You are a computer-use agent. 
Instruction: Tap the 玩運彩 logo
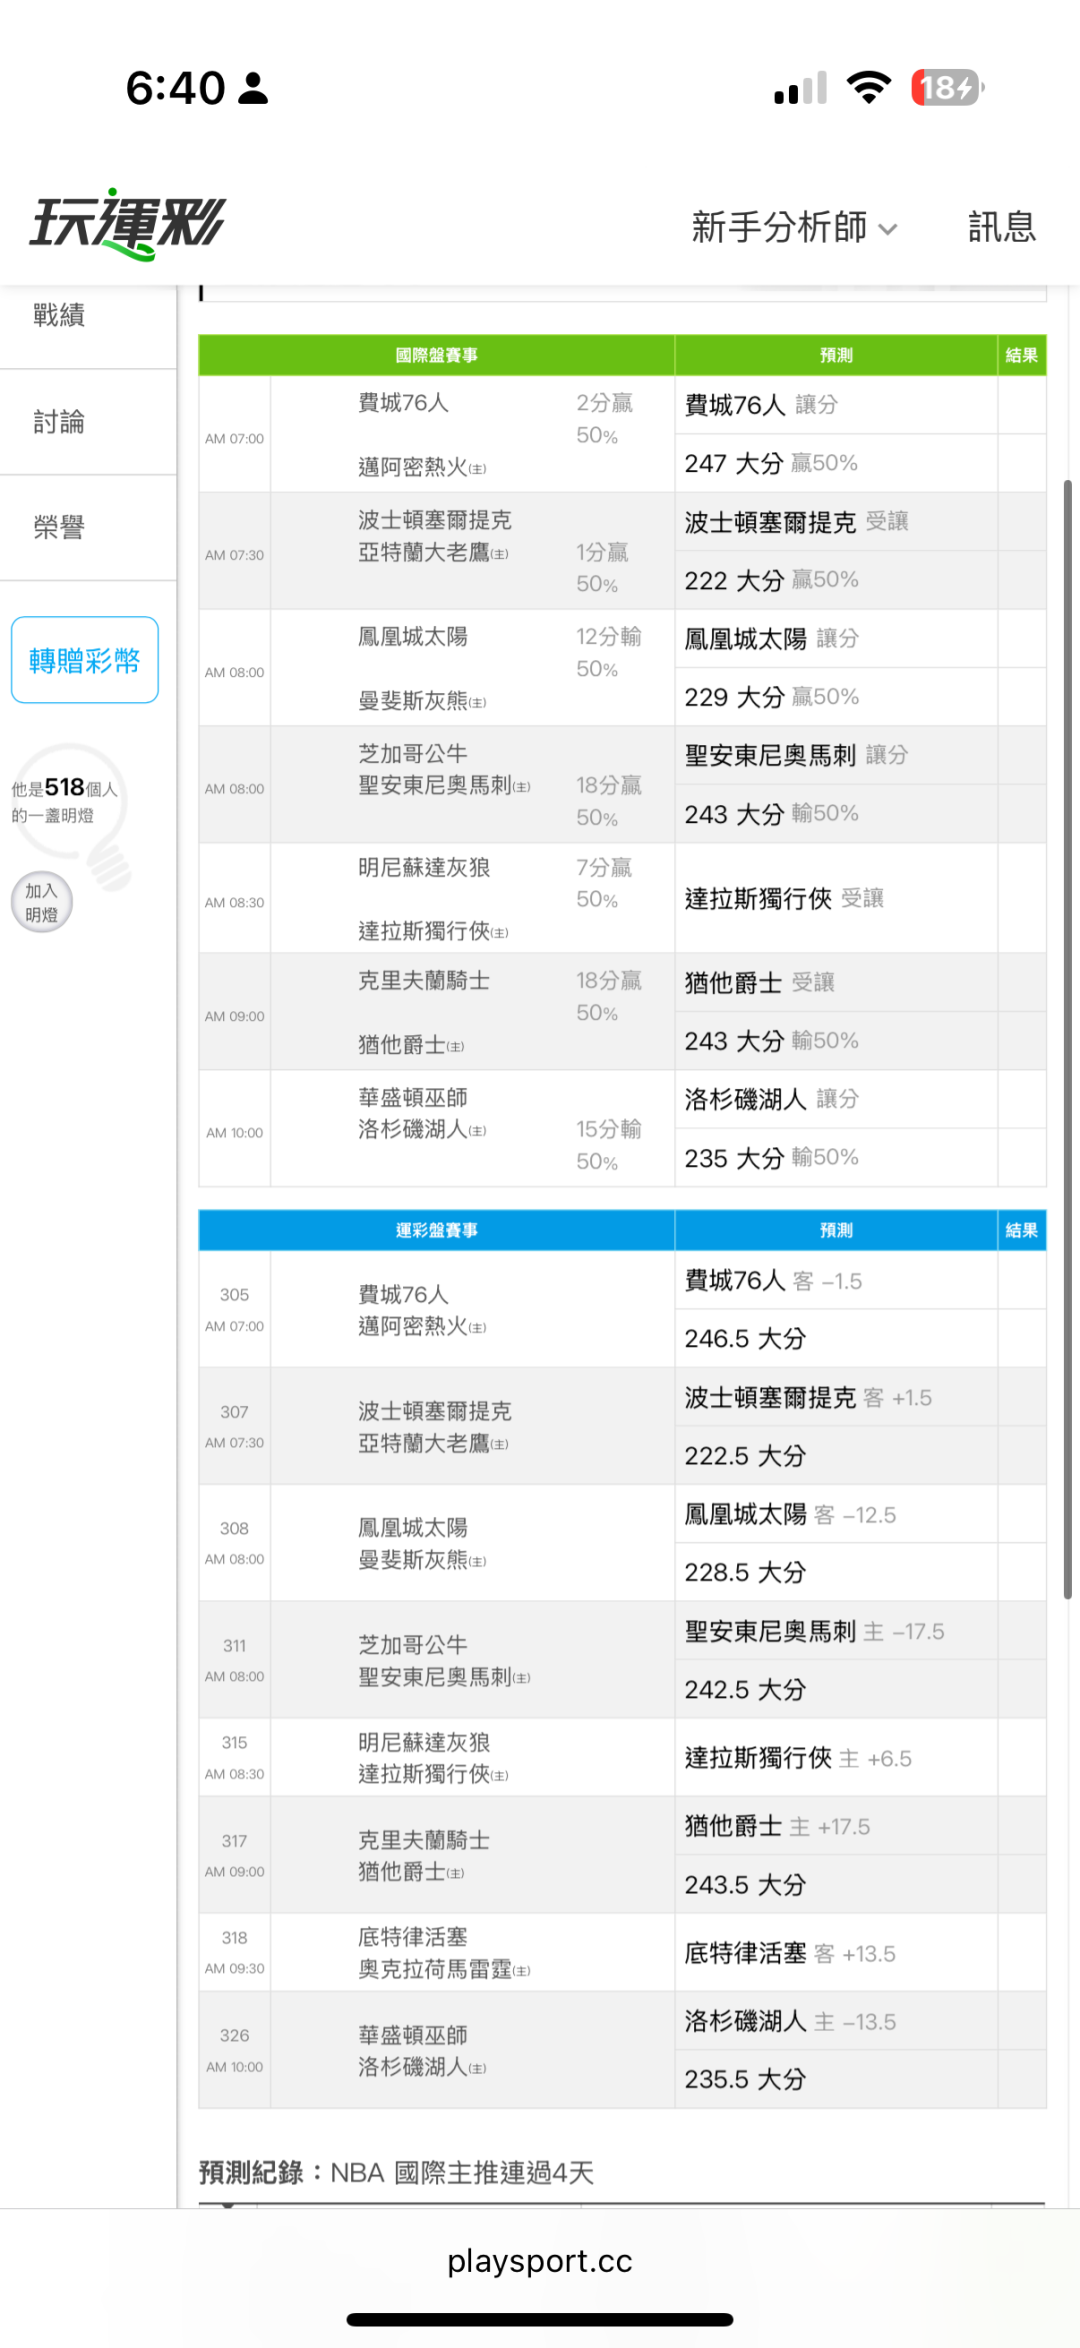pos(128,224)
